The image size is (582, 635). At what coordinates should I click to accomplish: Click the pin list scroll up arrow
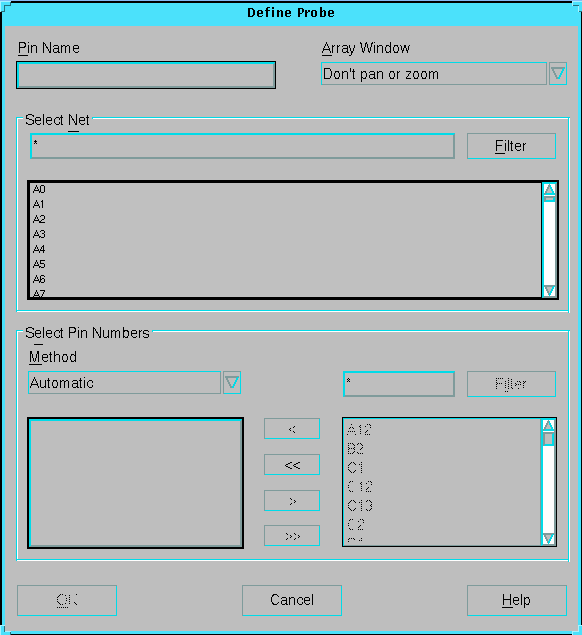pyautogui.click(x=548, y=425)
